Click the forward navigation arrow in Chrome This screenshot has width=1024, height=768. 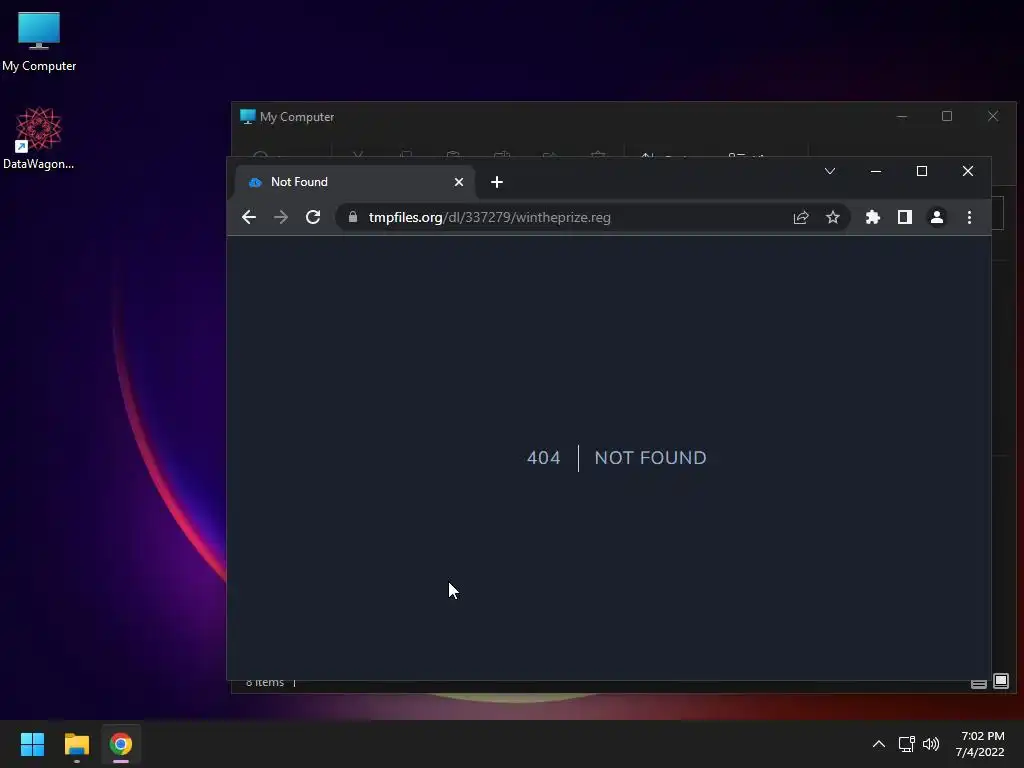tap(281, 217)
